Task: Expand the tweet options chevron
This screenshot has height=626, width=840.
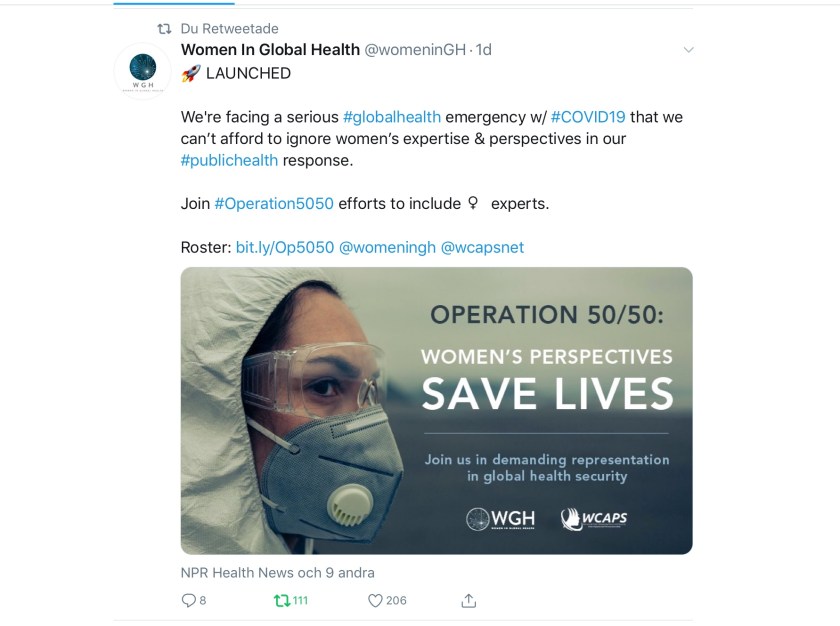Action: tap(688, 50)
